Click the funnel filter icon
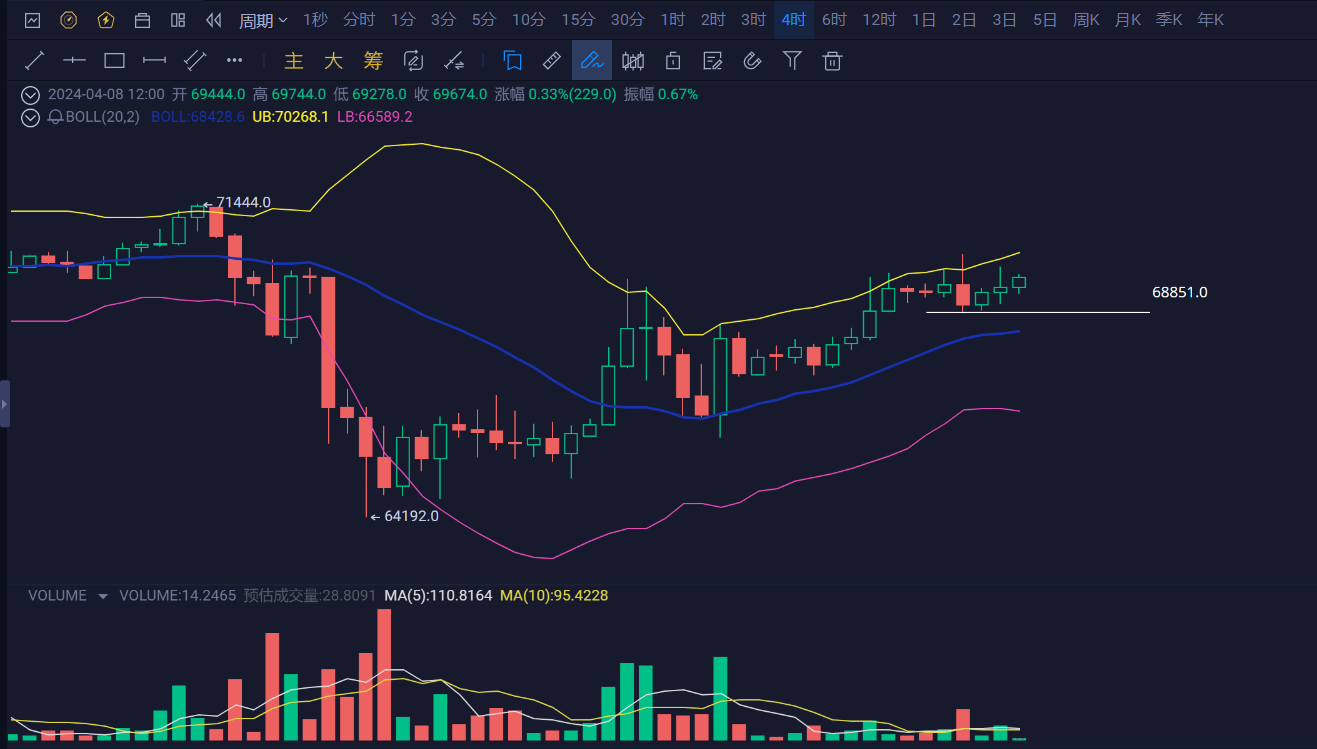1317x749 pixels. pyautogui.click(x=792, y=61)
